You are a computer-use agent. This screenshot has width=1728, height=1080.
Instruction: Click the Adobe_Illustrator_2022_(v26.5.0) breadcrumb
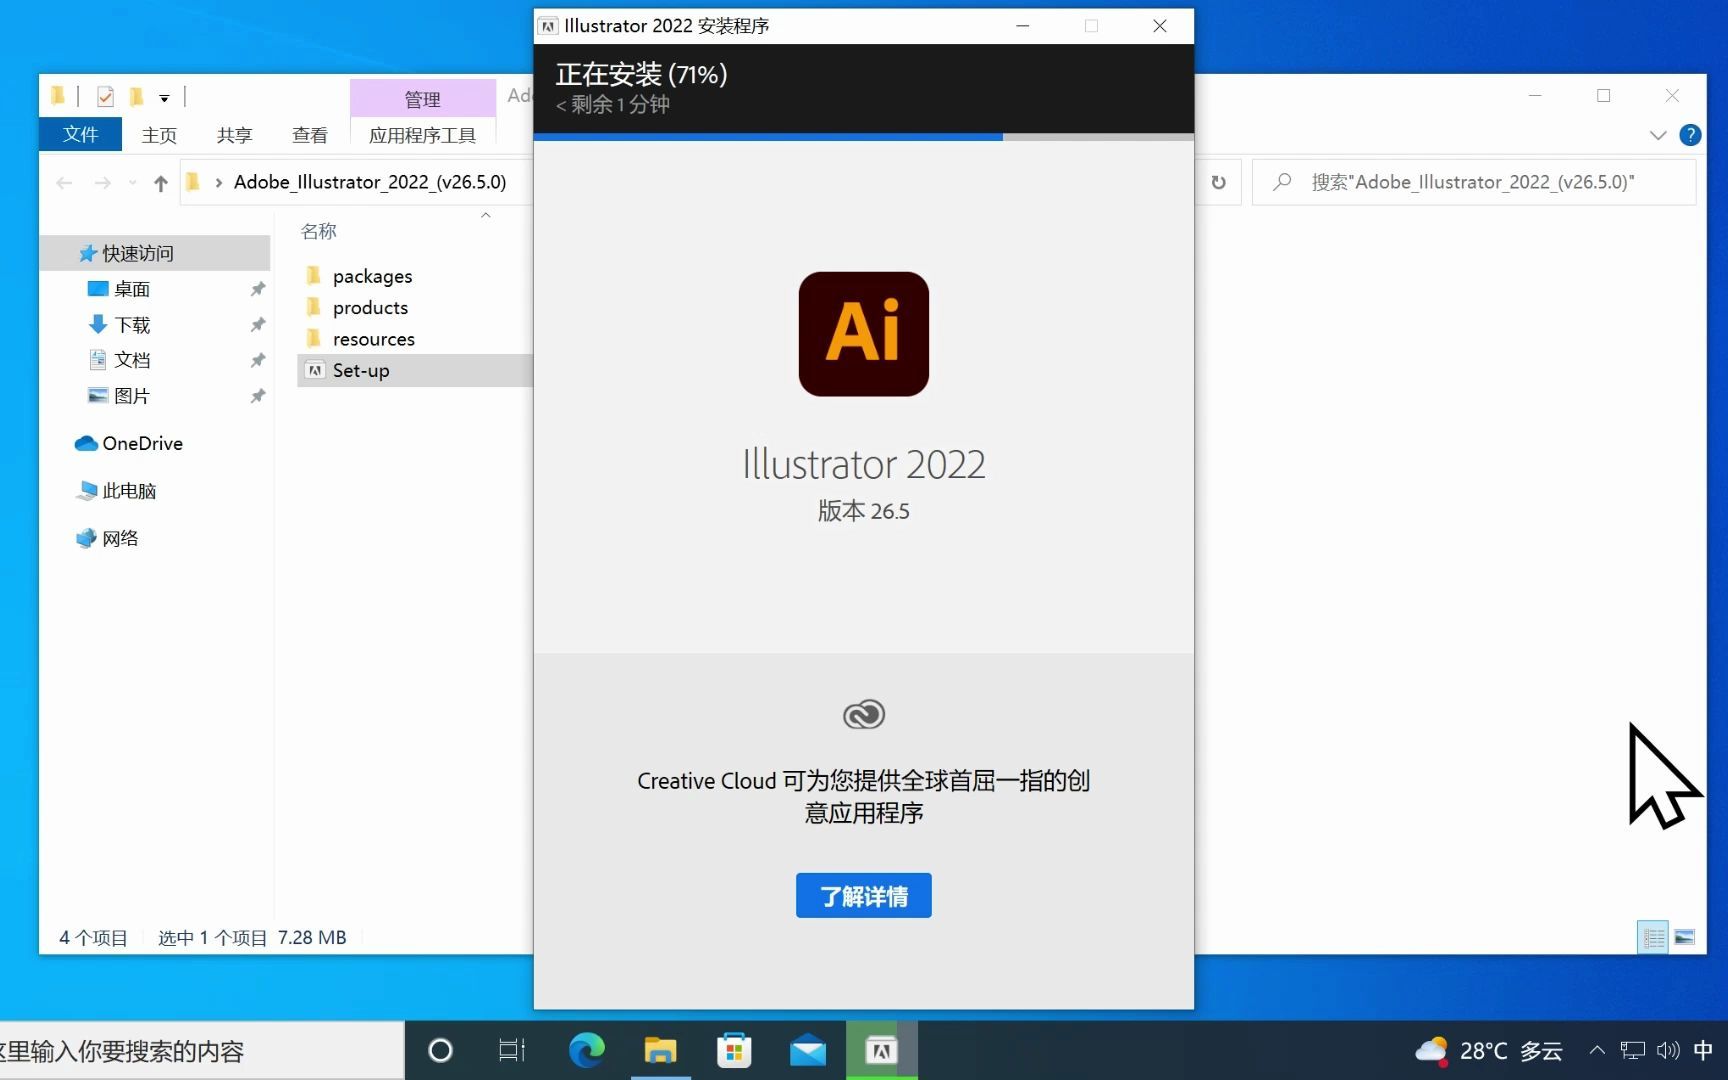(x=370, y=182)
